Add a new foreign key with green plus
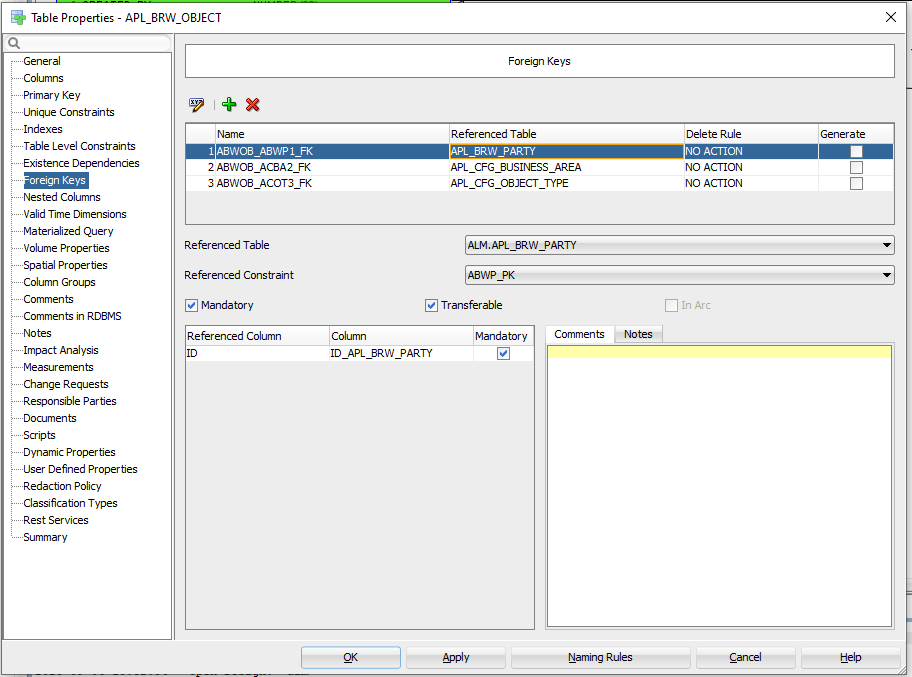Screen dimensions: 912x677 point(229,105)
